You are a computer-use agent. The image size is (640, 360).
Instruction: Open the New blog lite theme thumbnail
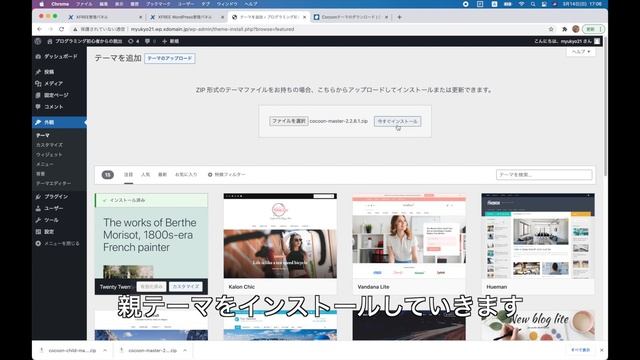coord(538,325)
